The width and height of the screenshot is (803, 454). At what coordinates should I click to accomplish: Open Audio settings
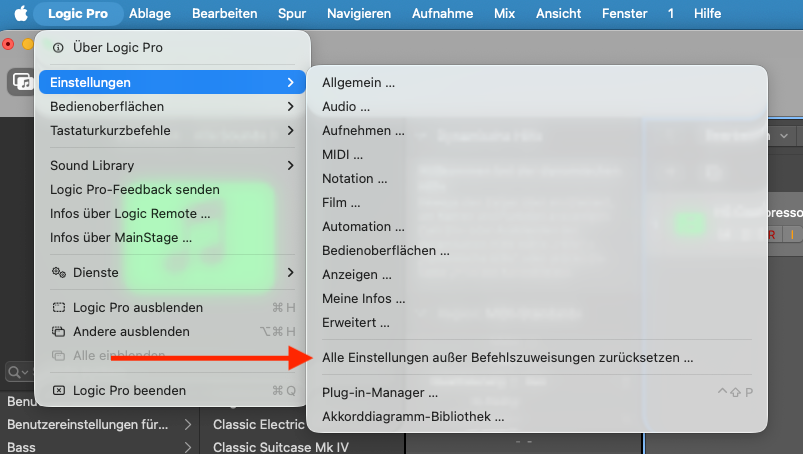click(537, 106)
